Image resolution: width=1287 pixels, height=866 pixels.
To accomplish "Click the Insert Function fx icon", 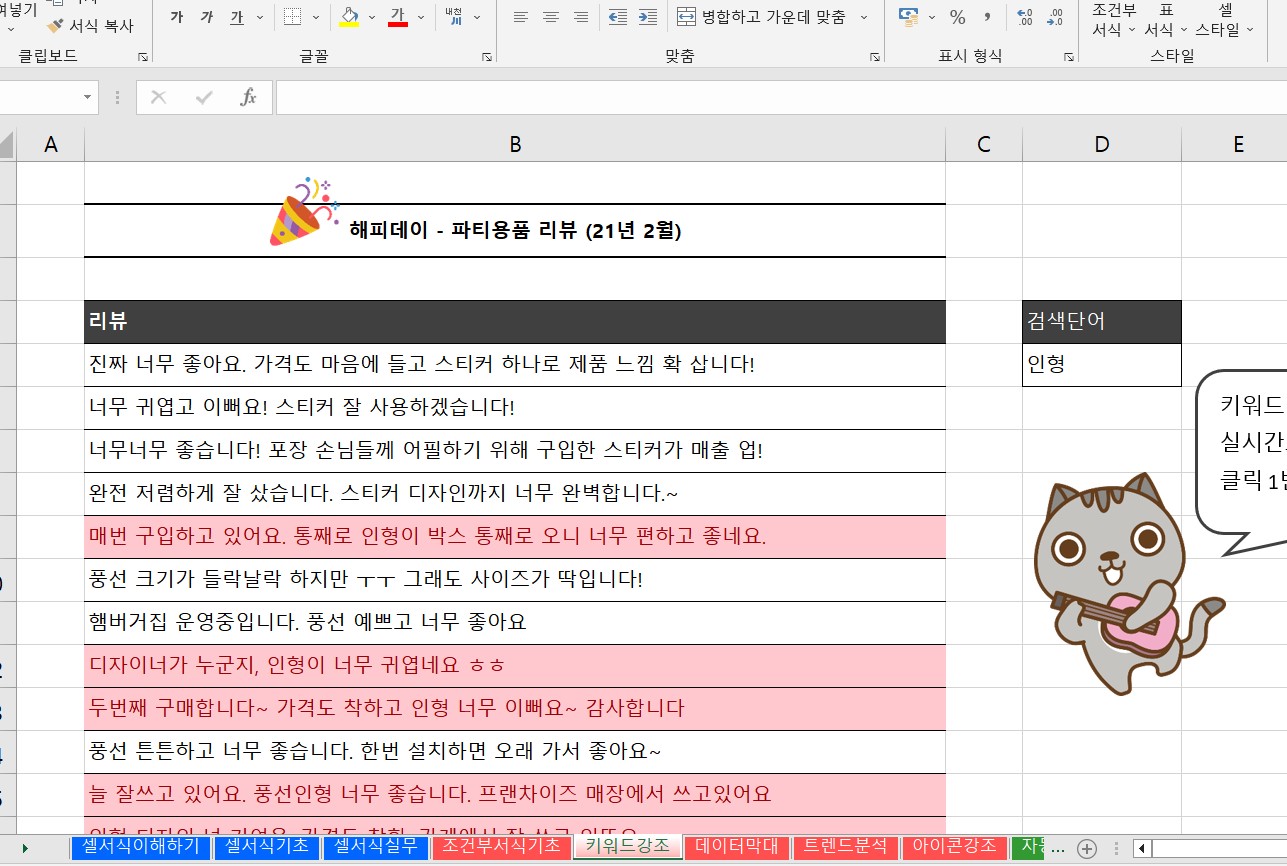I will [249, 98].
